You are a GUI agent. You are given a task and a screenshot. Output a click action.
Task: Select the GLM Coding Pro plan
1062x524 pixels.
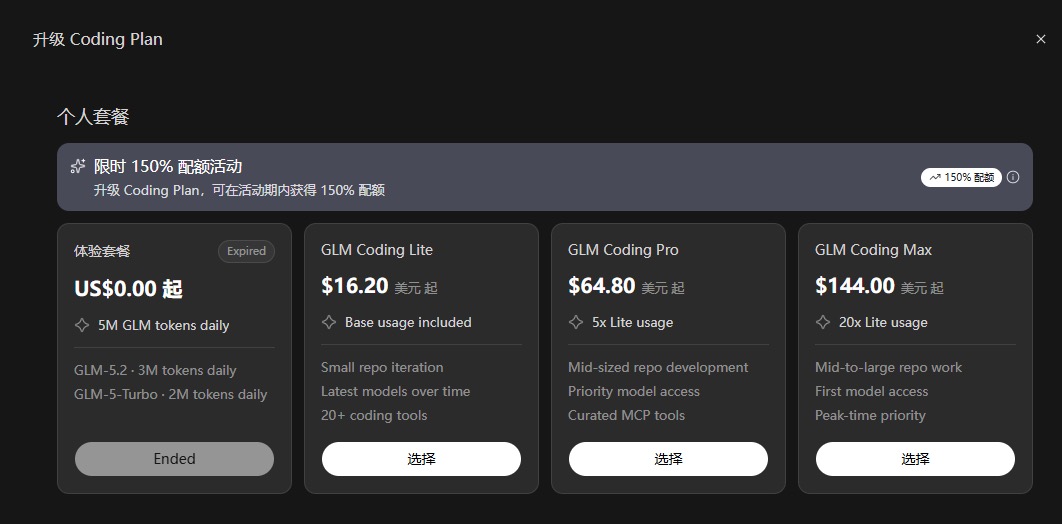pyautogui.click(x=668, y=459)
